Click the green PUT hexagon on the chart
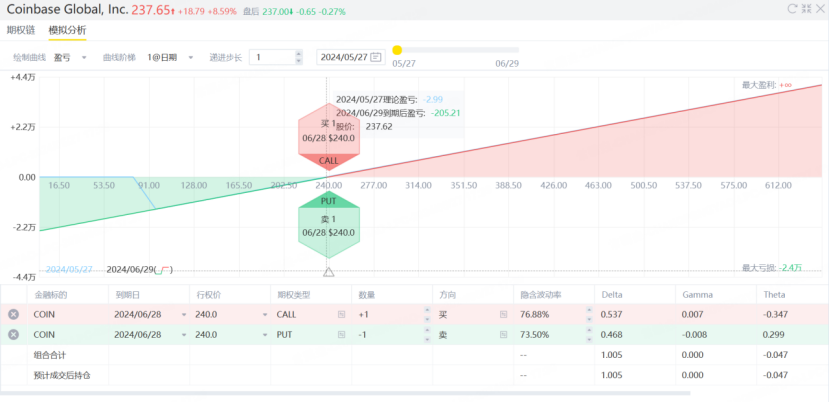This screenshot has height=403, width=829. point(329,226)
